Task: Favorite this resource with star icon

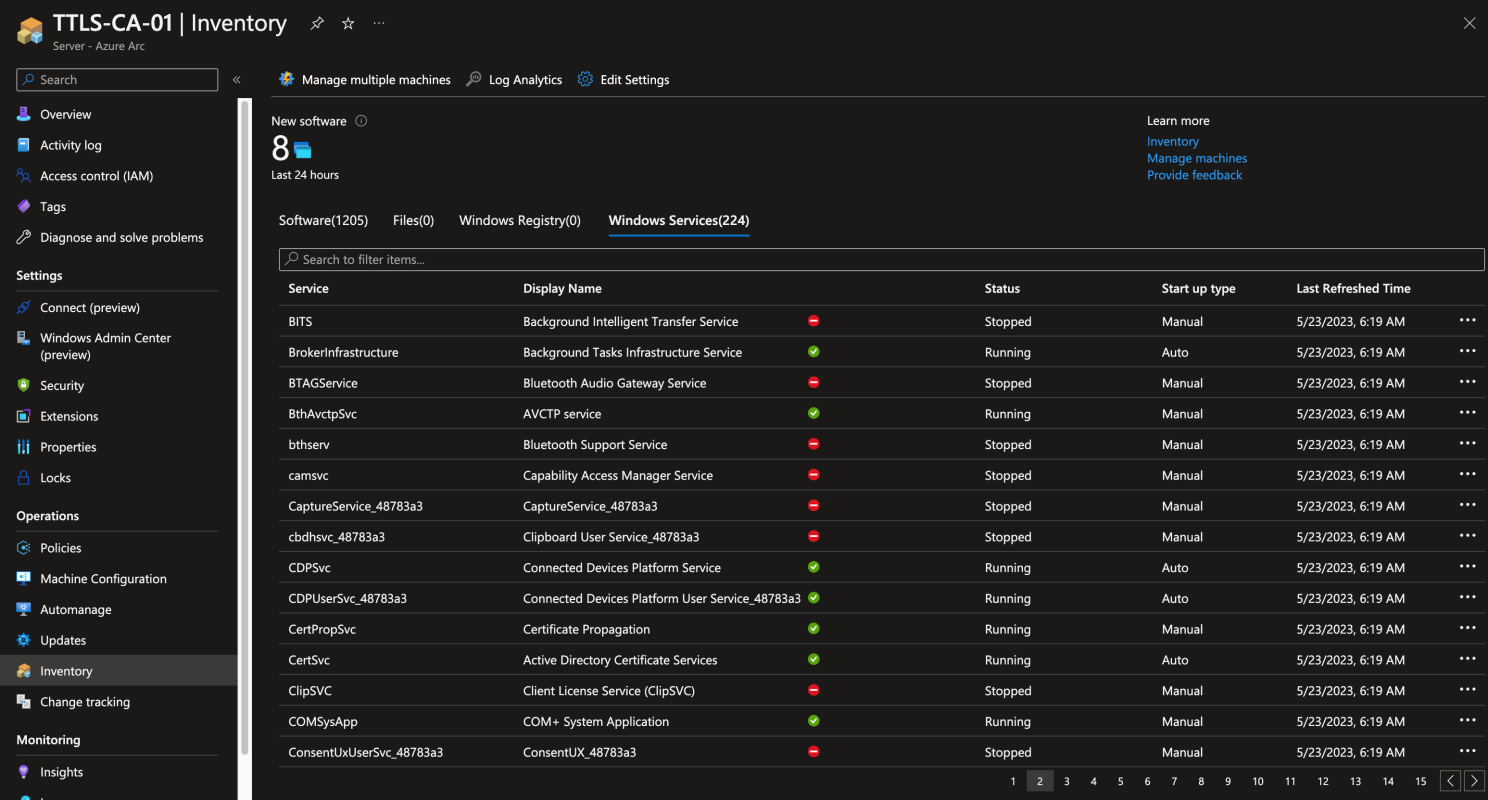Action: [x=348, y=23]
